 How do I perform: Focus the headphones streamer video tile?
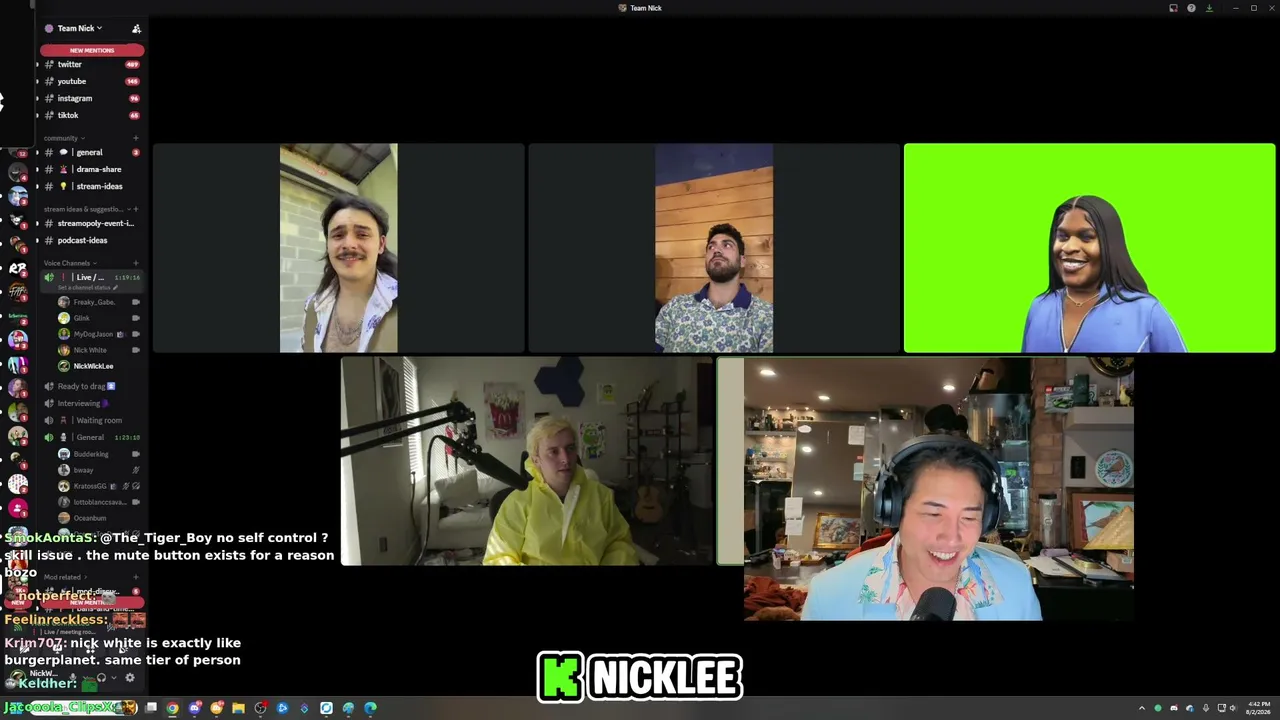pyautogui.click(x=926, y=489)
